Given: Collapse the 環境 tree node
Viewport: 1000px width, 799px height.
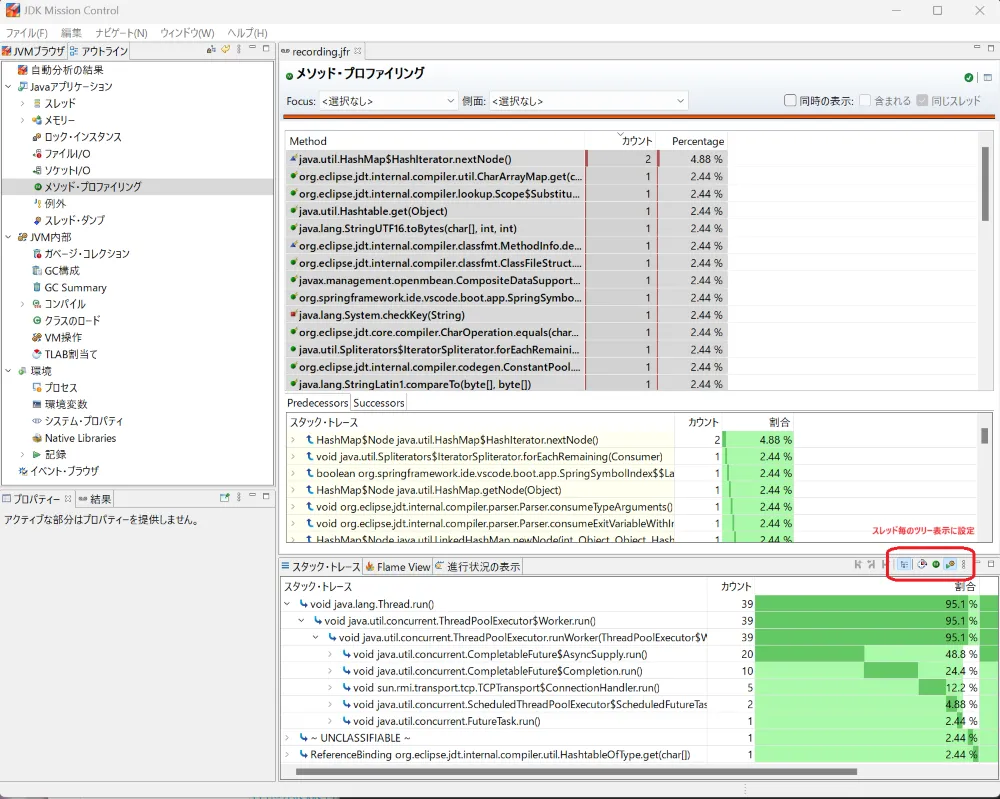Looking at the screenshot, I should click(x=8, y=370).
